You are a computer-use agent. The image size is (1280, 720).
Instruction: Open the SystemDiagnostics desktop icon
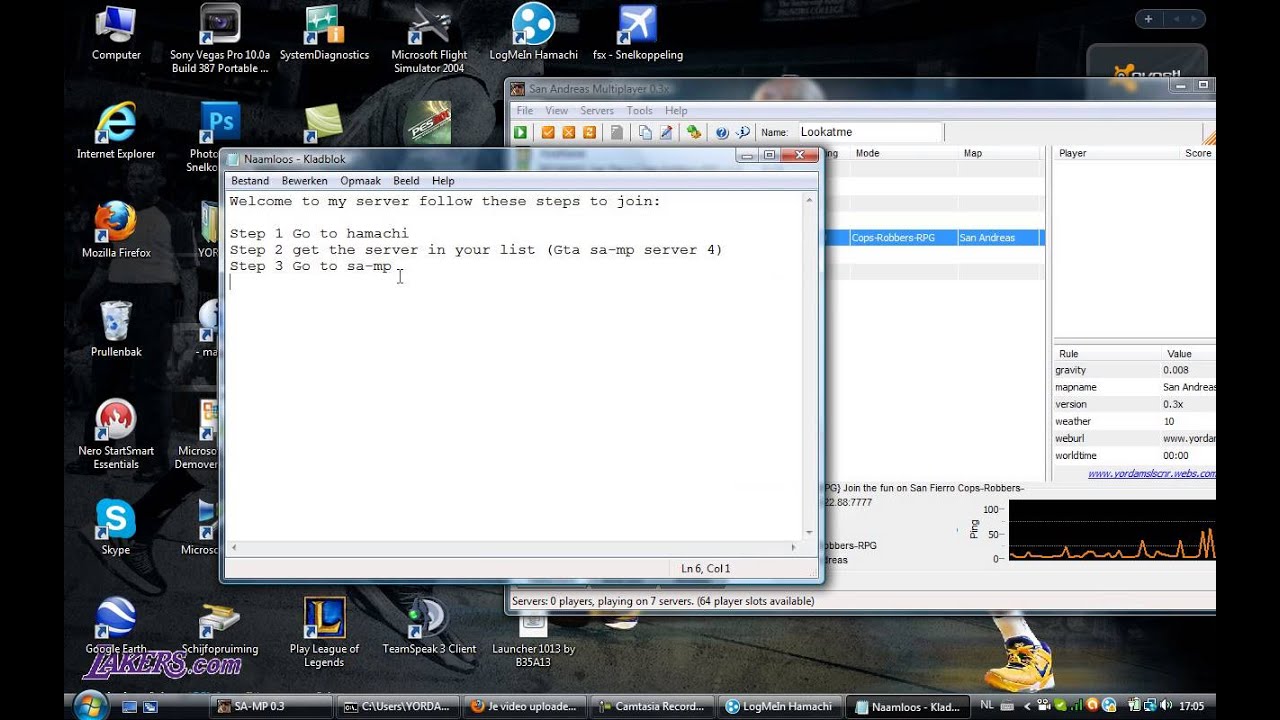pyautogui.click(x=324, y=34)
